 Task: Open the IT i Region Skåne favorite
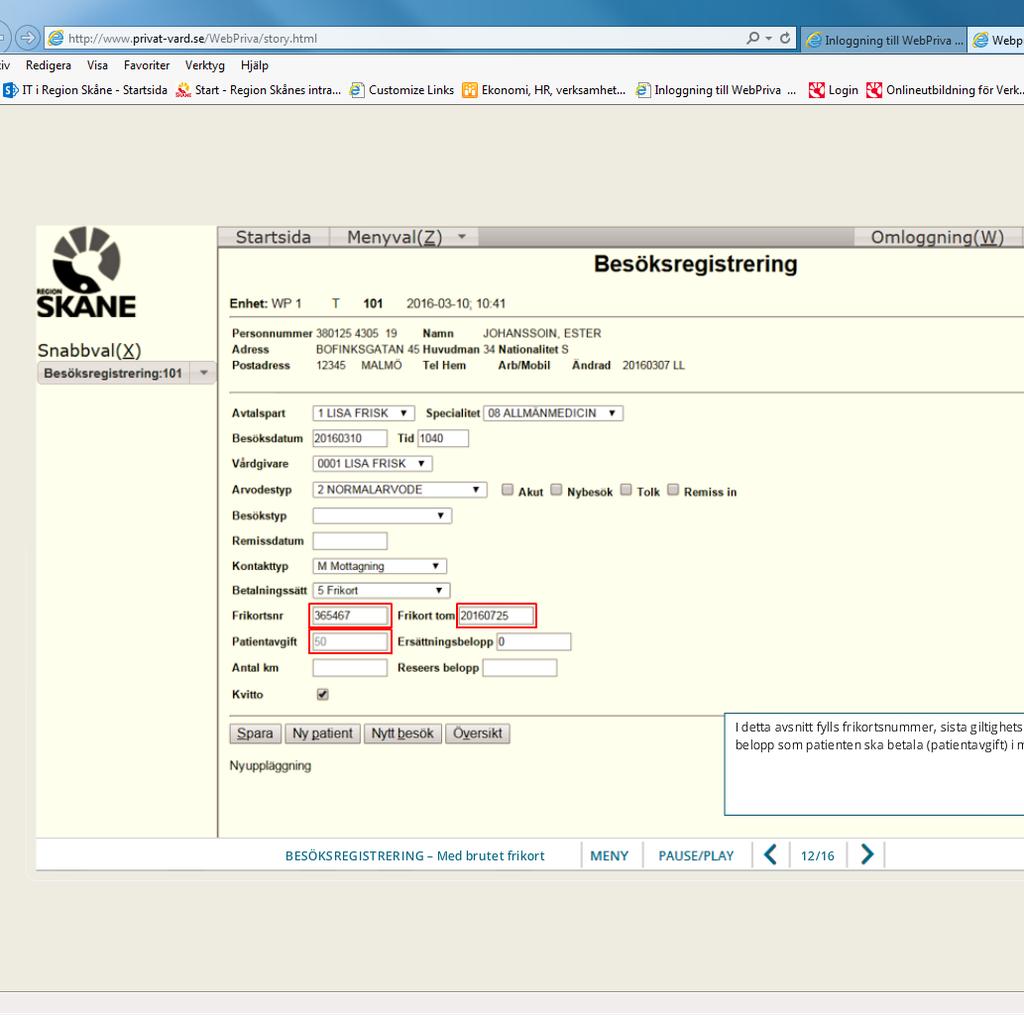[86, 90]
